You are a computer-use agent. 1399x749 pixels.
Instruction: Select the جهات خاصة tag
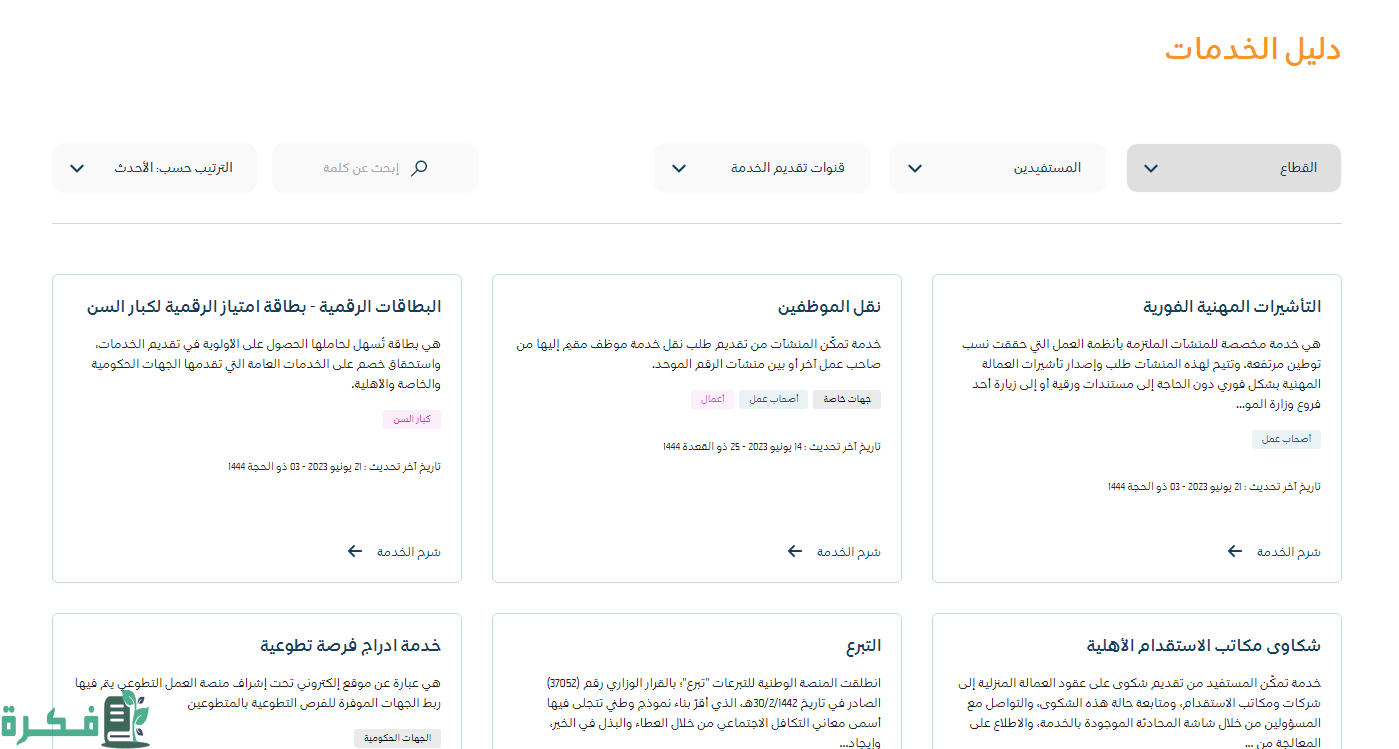pos(846,400)
